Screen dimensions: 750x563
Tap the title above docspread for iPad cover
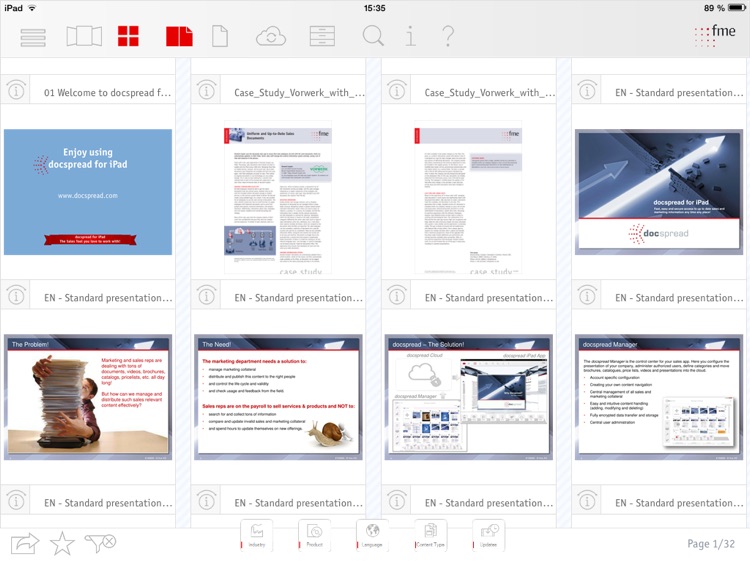[x=679, y=93]
